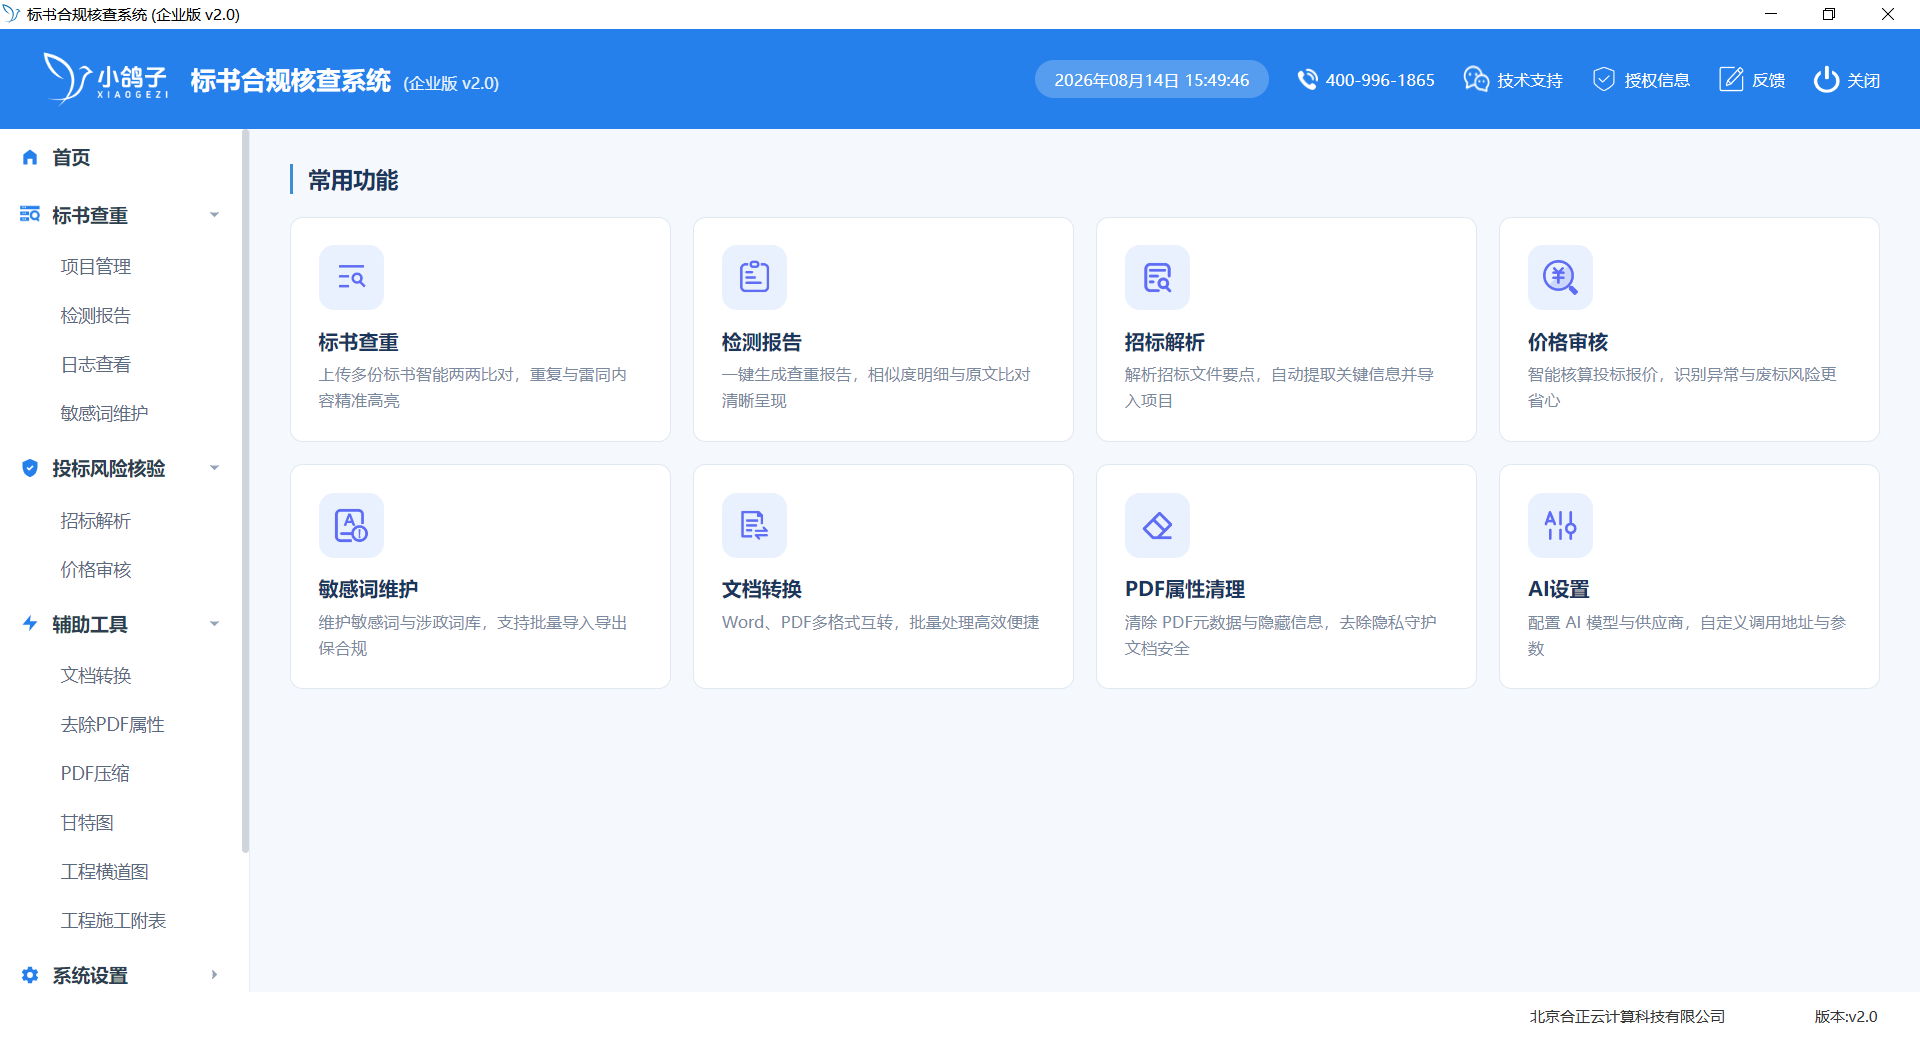Screen dimensions: 1920x1041
Task: Click the 标书查重 card icon
Action: pyautogui.click(x=351, y=277)
